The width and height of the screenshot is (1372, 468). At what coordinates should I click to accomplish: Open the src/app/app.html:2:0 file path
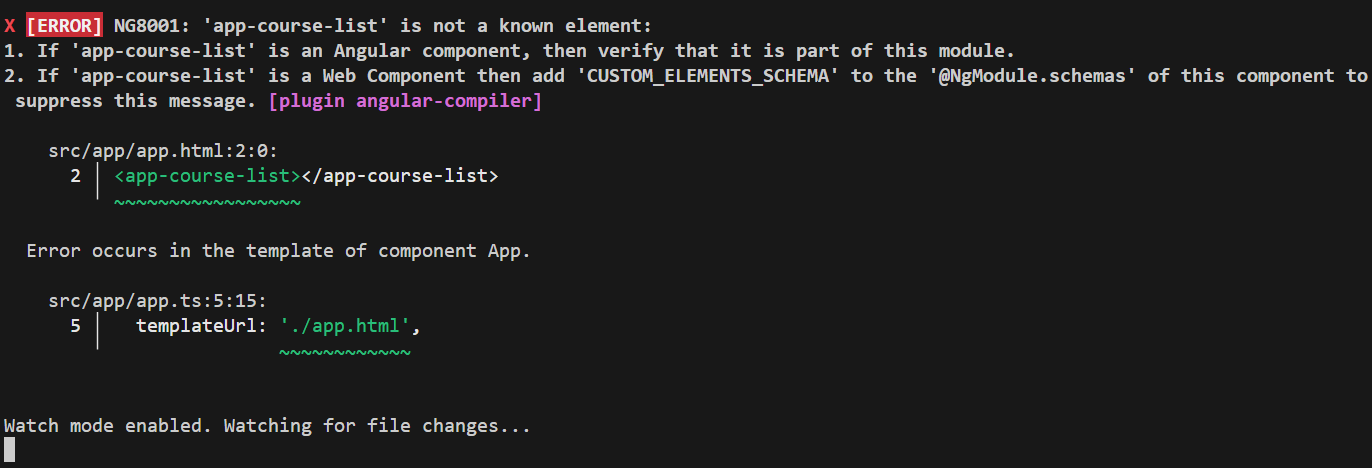162,151
